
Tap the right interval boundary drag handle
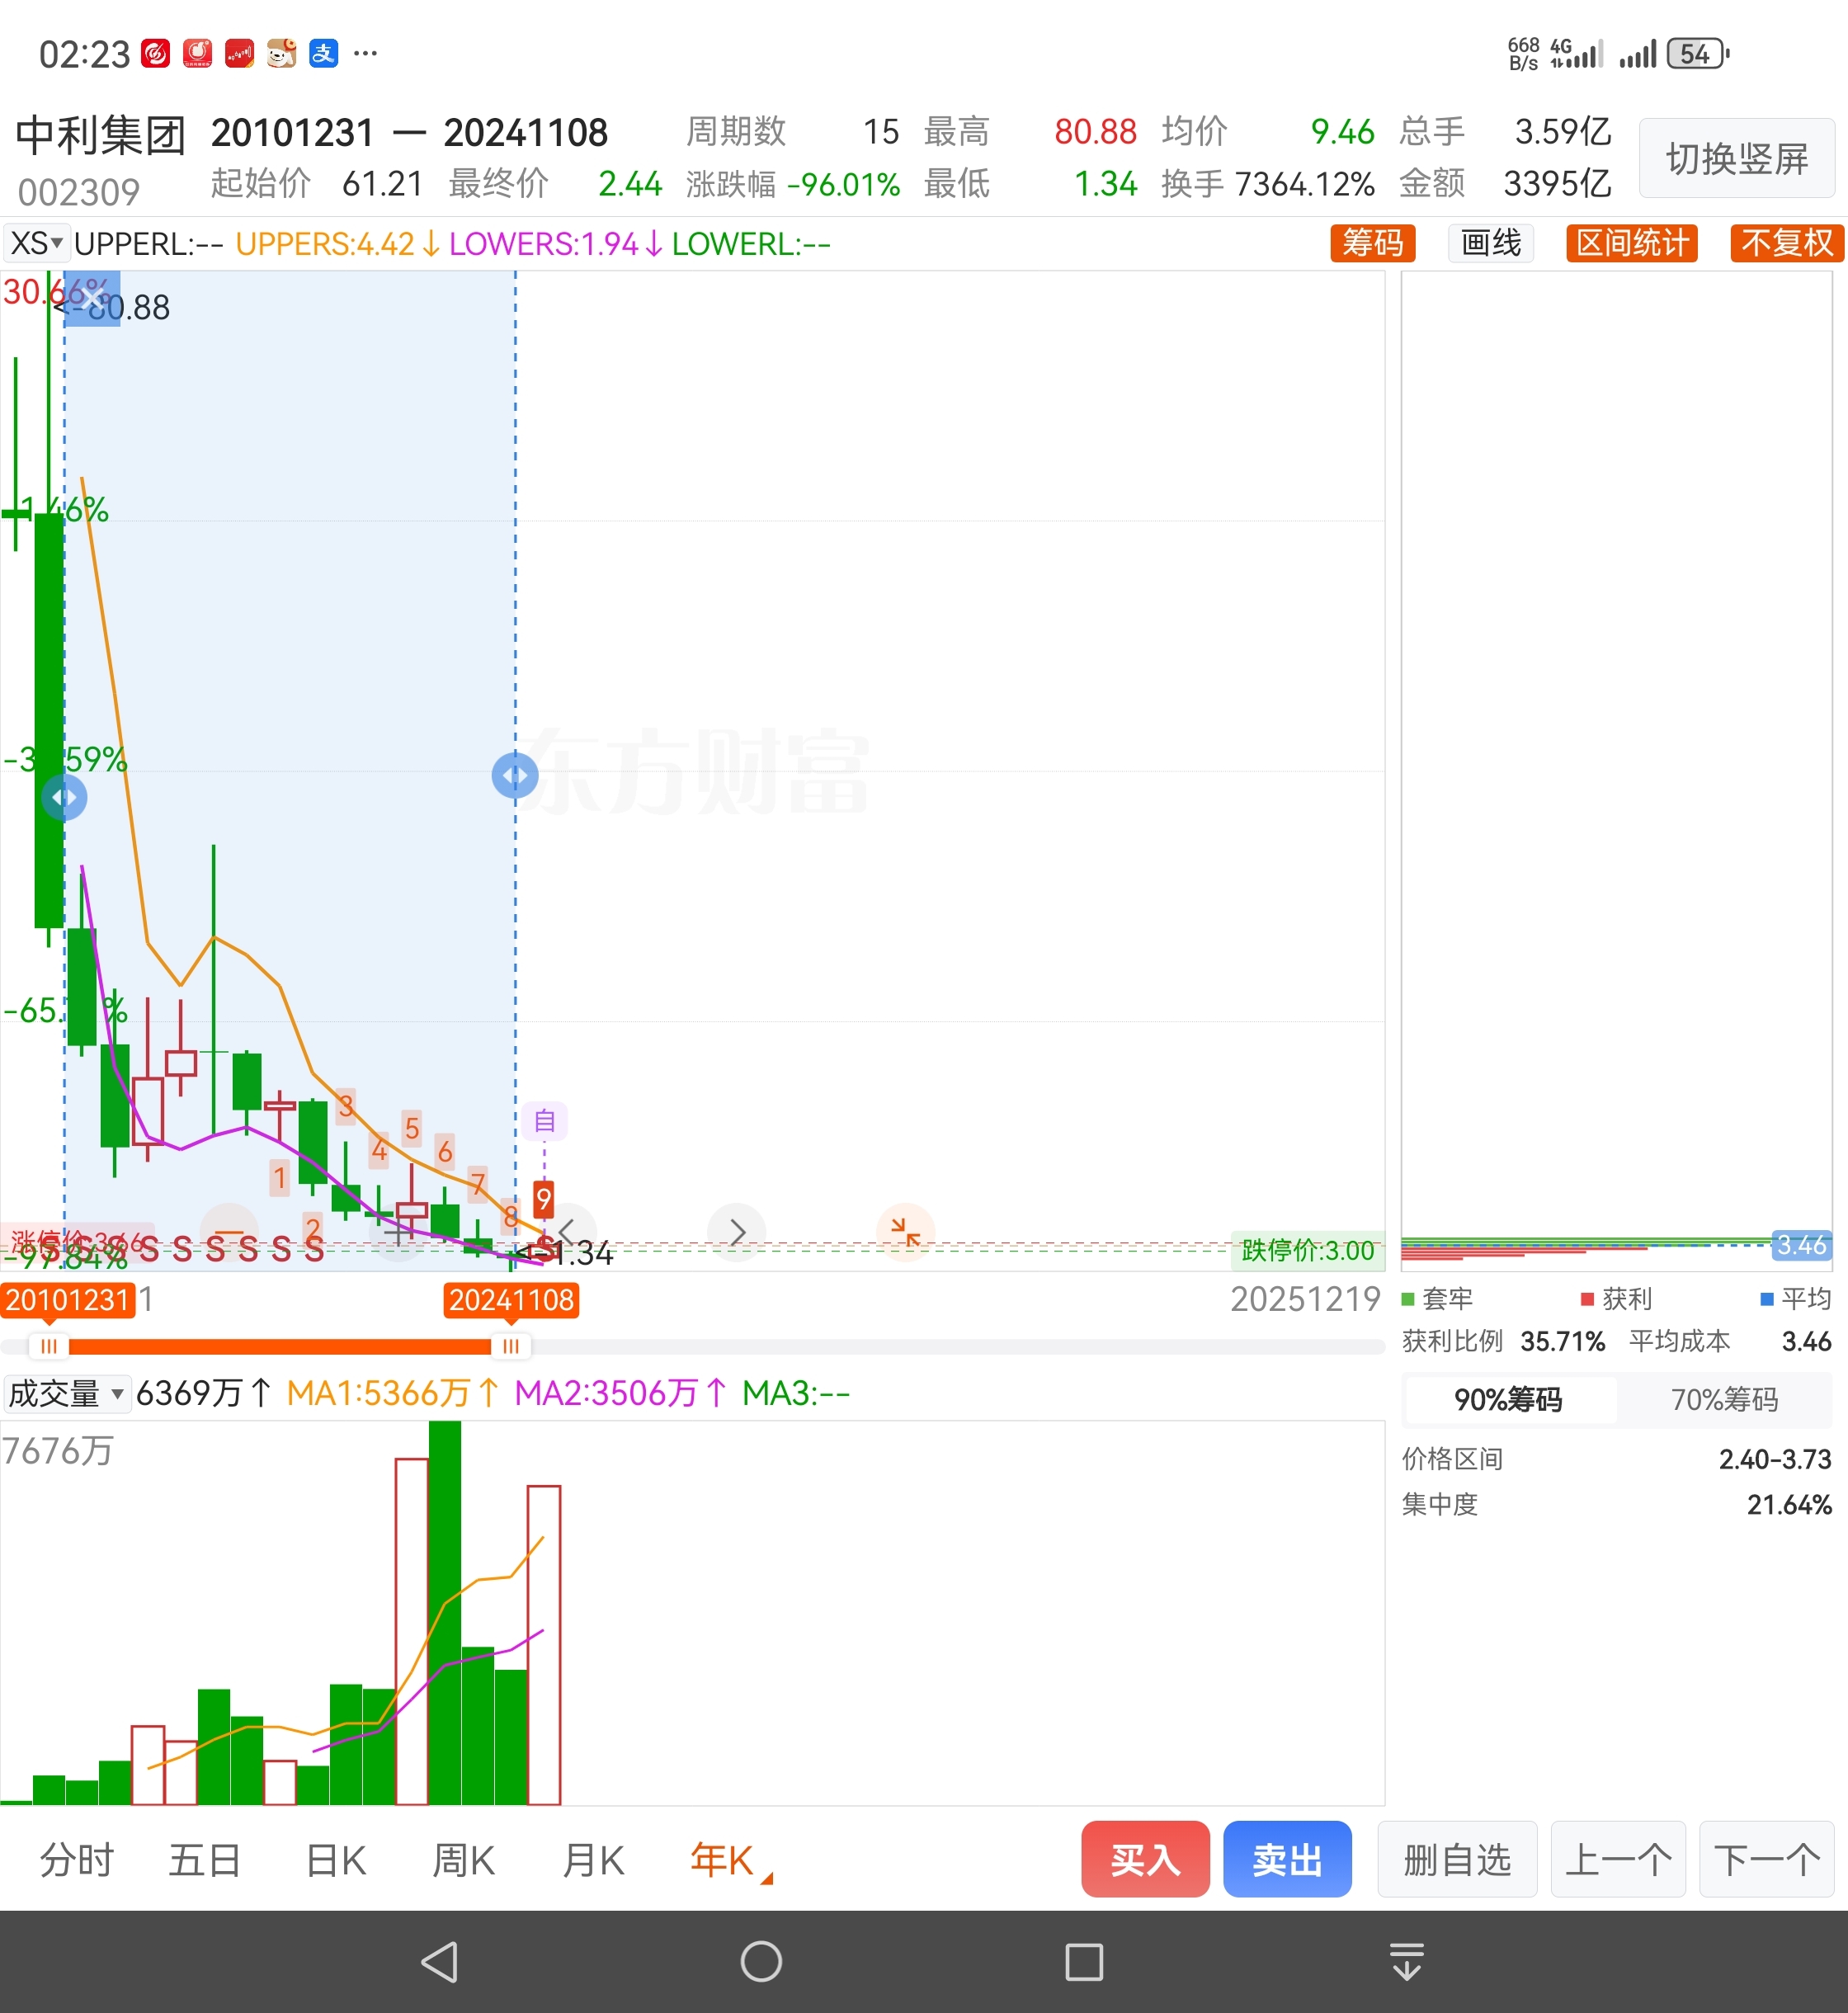515,776
